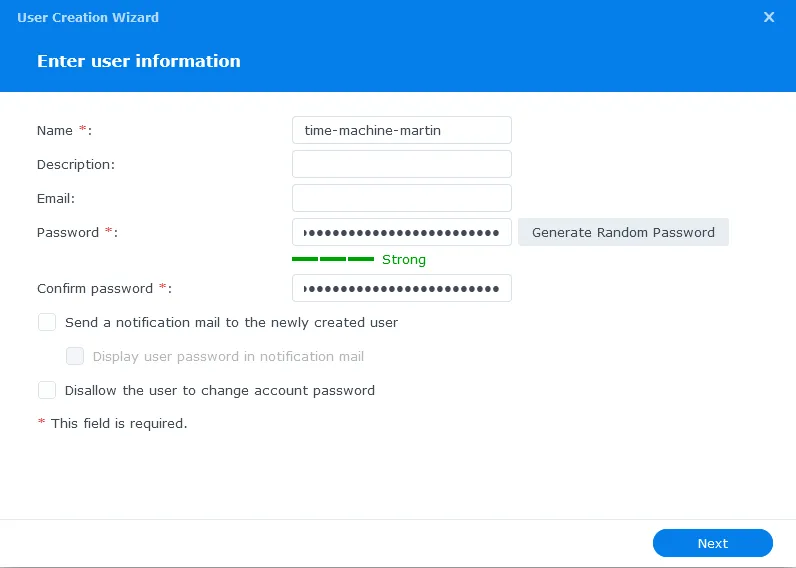Viewport: 796px width, 568px height.
Task: Click the "Confirm password" label
Action: coord(95,289)
